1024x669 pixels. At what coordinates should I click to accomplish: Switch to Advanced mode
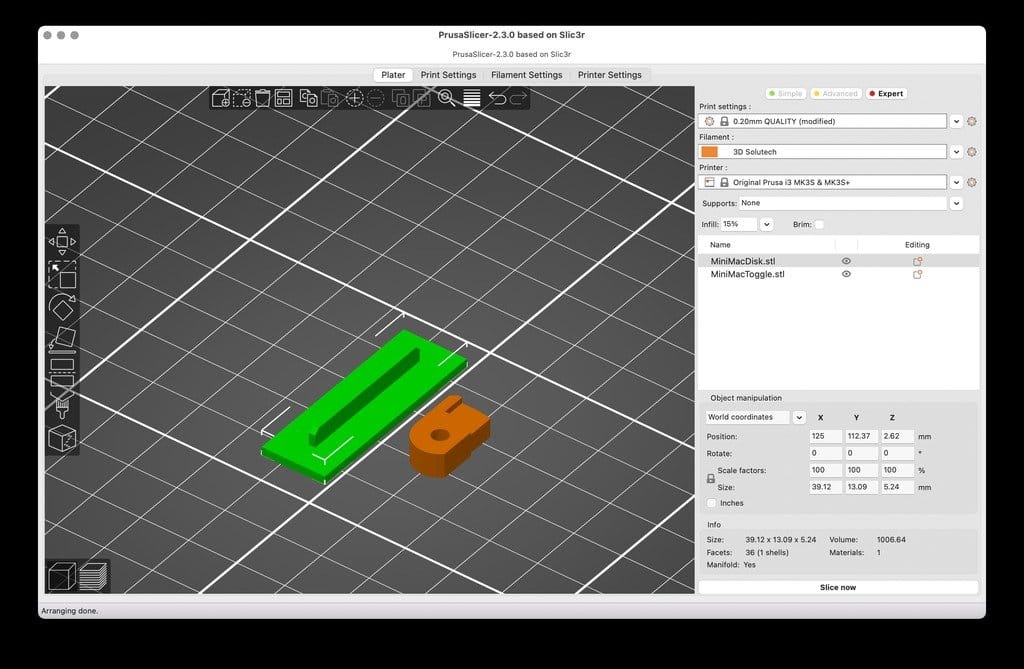click(836, 93)
